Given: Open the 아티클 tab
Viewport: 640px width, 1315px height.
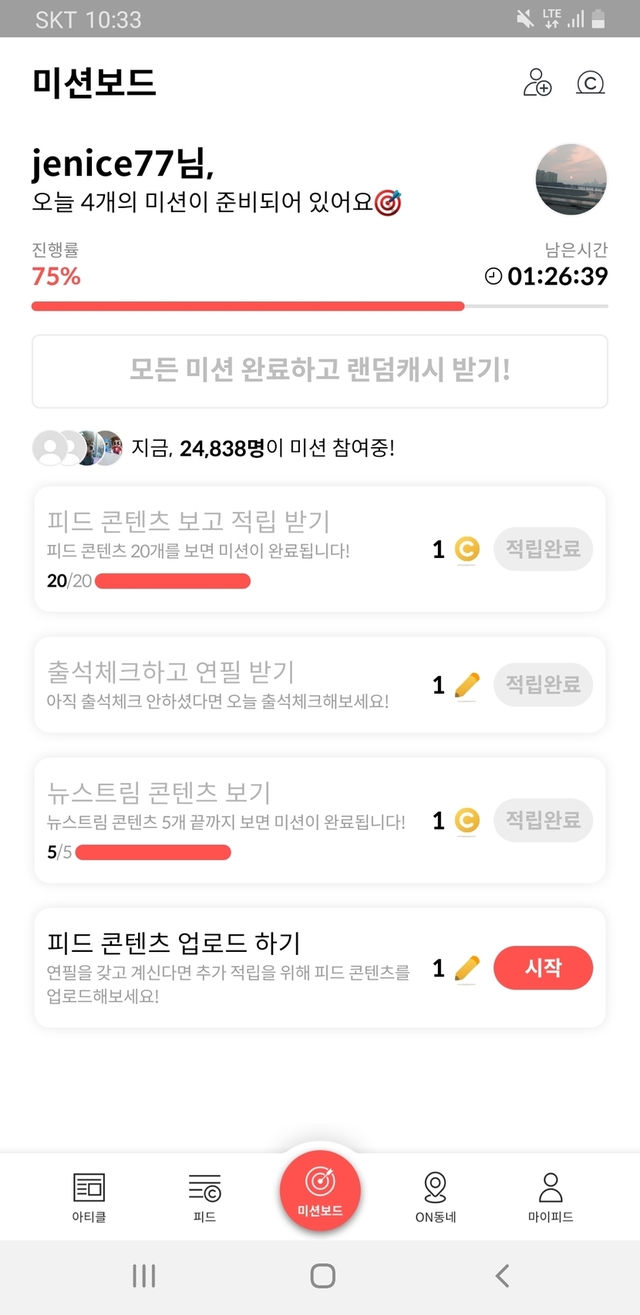Looking at the screenshot, I should tap(90, 1197).
